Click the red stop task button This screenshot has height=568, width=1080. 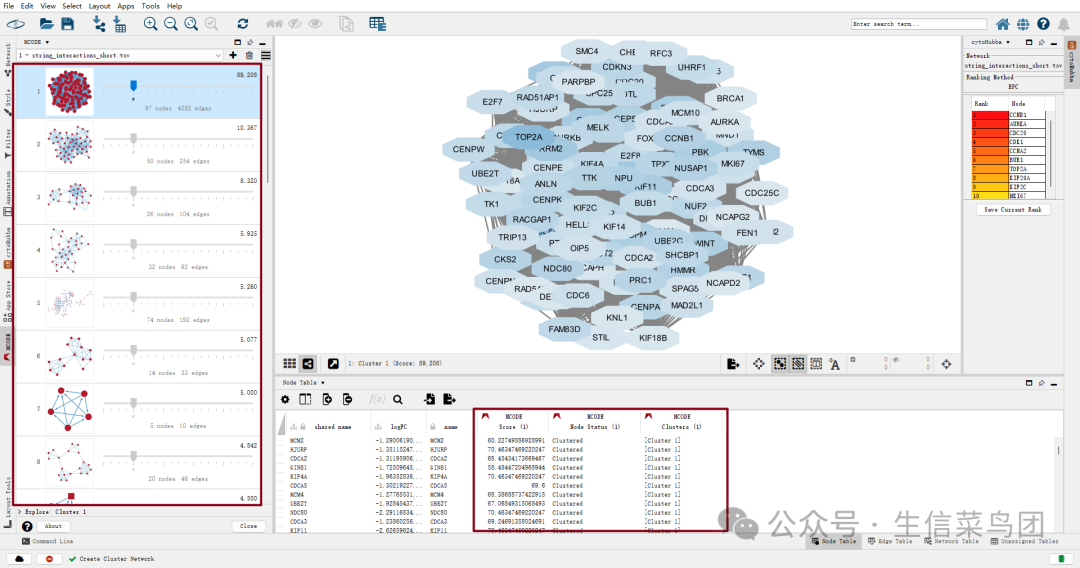[49, 559]
